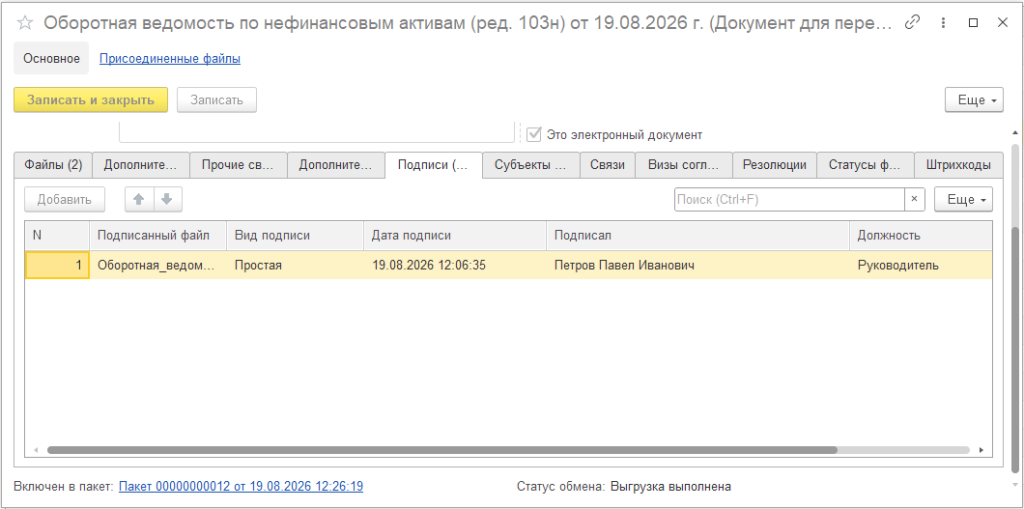Switch to 'Субъекты …' tab
Image resolution: width=1024 pixels, height=509 pixels.
tap(531, 165)
